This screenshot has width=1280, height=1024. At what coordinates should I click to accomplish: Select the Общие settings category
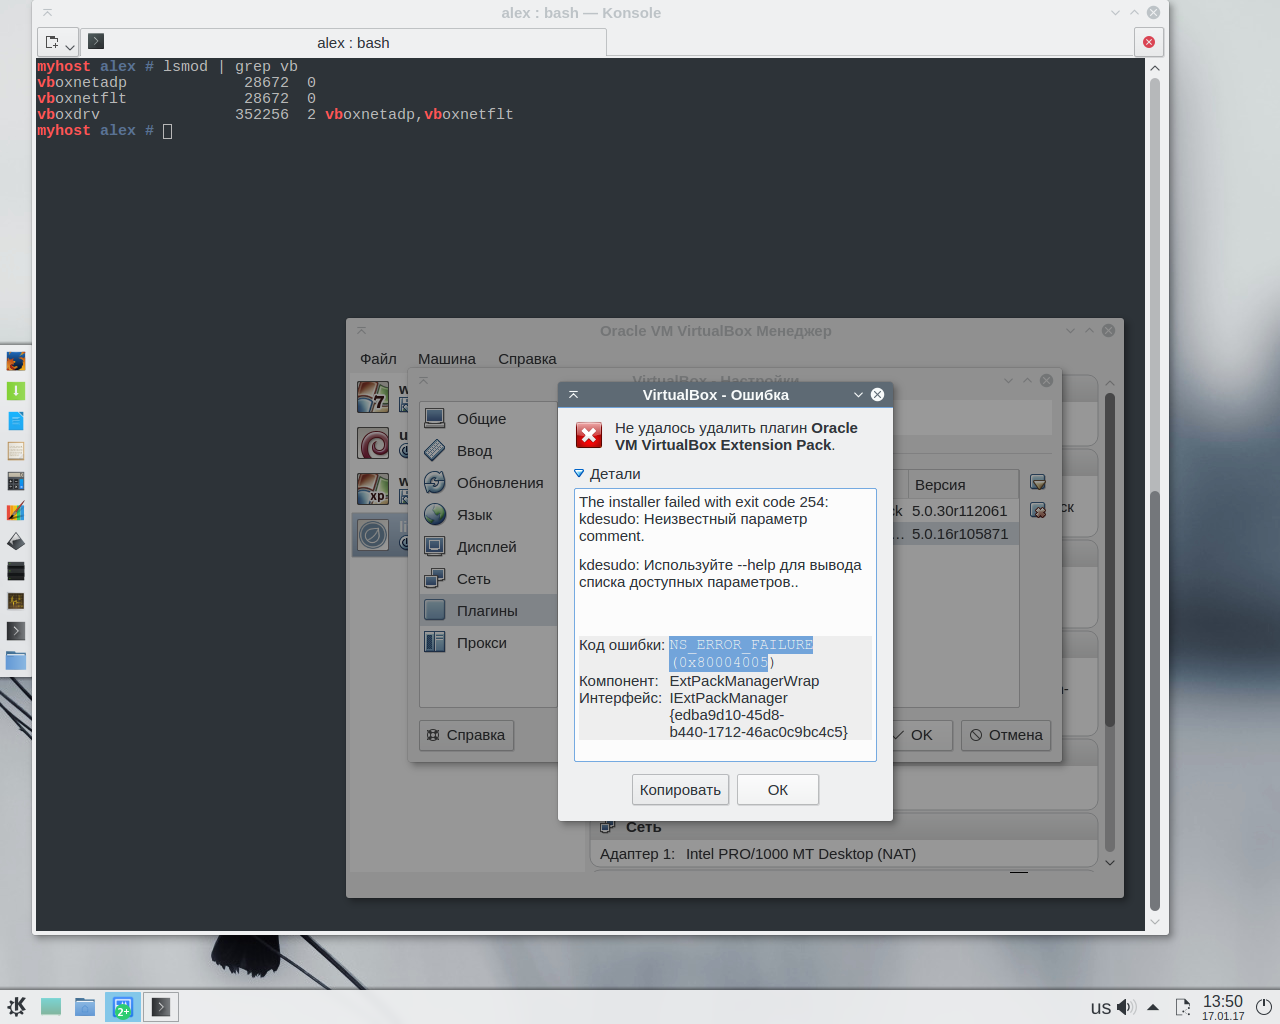(488, 419)
